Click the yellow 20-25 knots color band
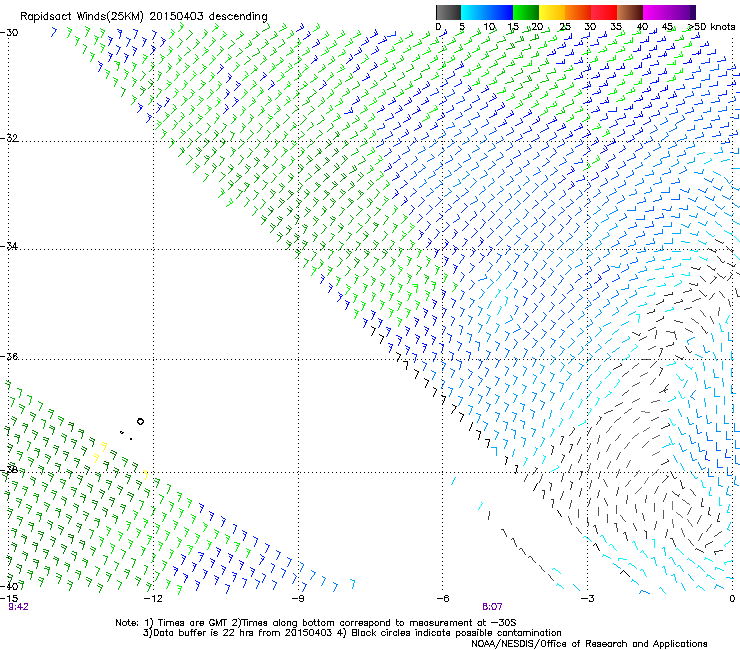 552,12
